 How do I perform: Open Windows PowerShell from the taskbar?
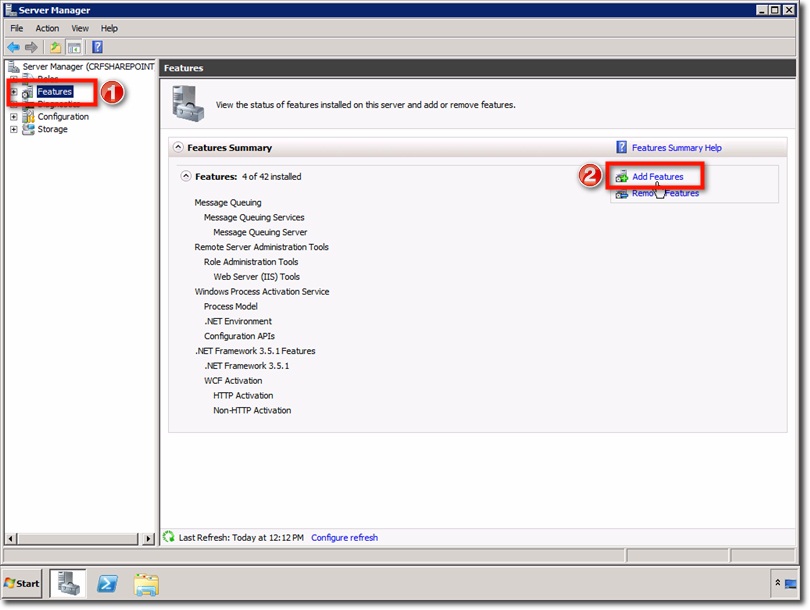tap(106, 583)
